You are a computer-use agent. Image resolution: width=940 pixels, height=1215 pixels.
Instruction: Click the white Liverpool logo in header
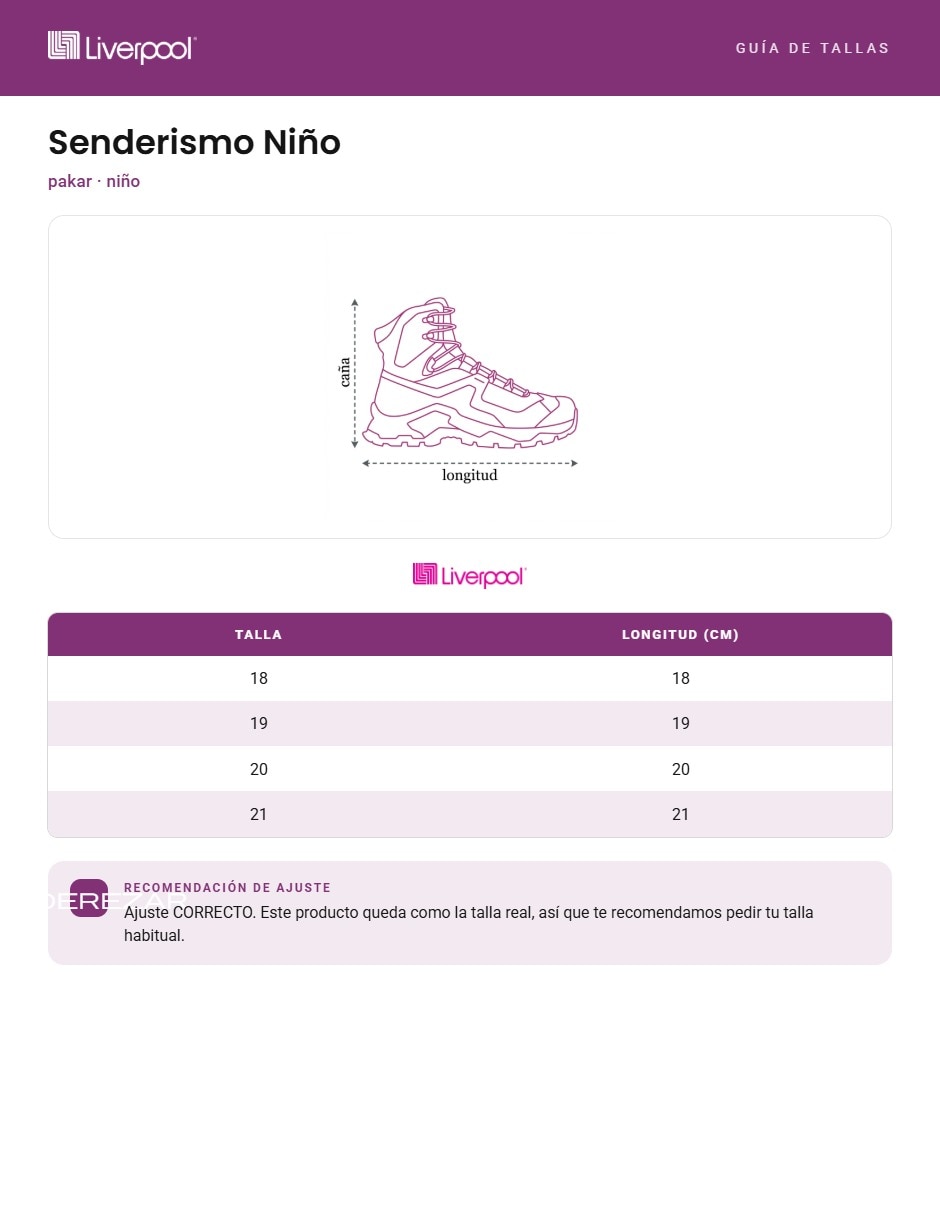pos(122,47)
